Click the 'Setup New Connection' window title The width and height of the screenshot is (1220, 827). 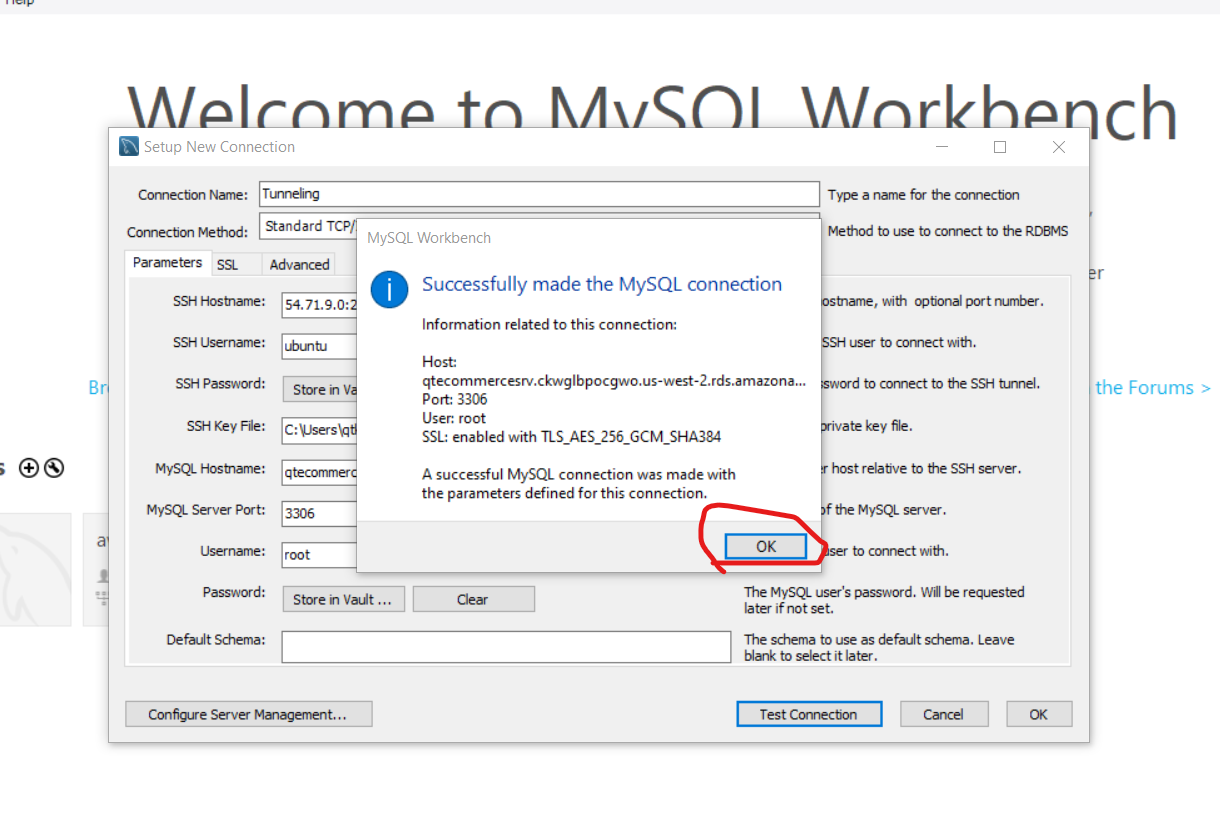pos(219,147)
